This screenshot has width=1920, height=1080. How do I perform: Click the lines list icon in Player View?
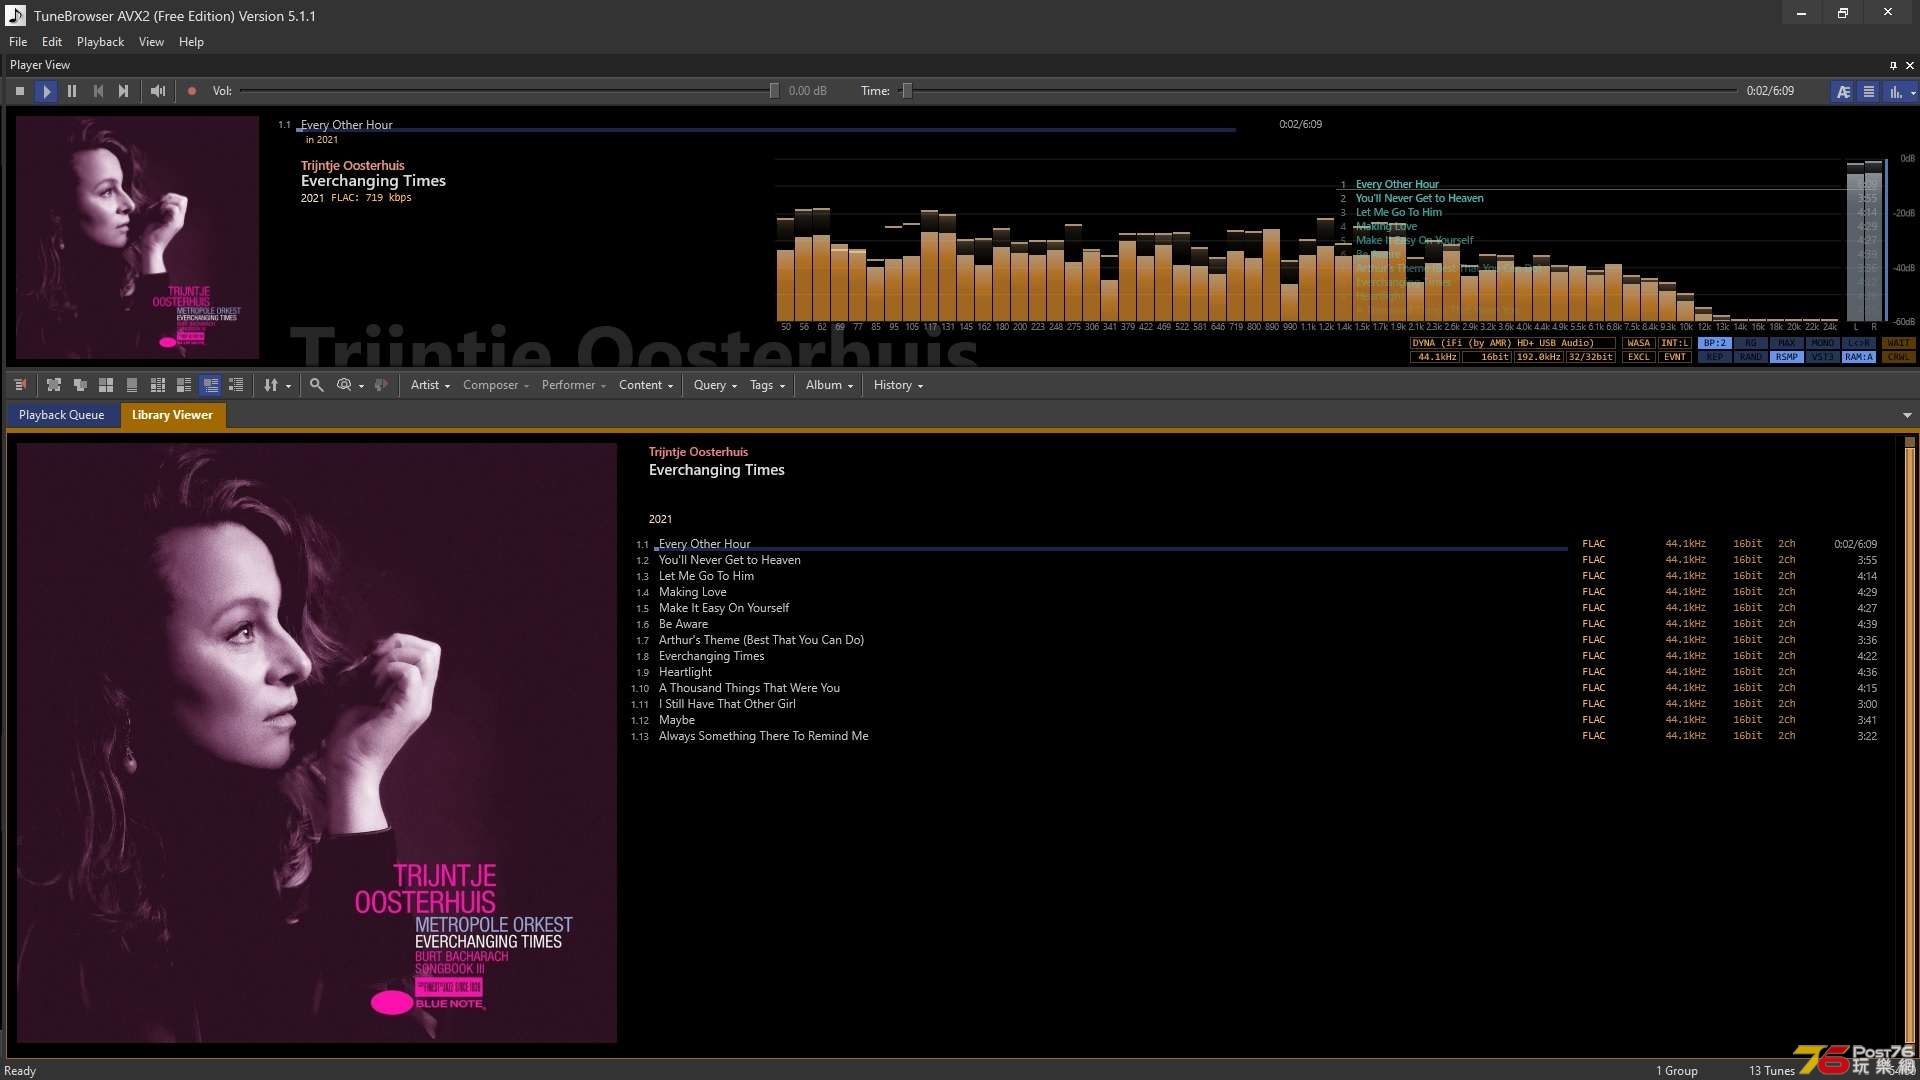[x=1868, y=91]
